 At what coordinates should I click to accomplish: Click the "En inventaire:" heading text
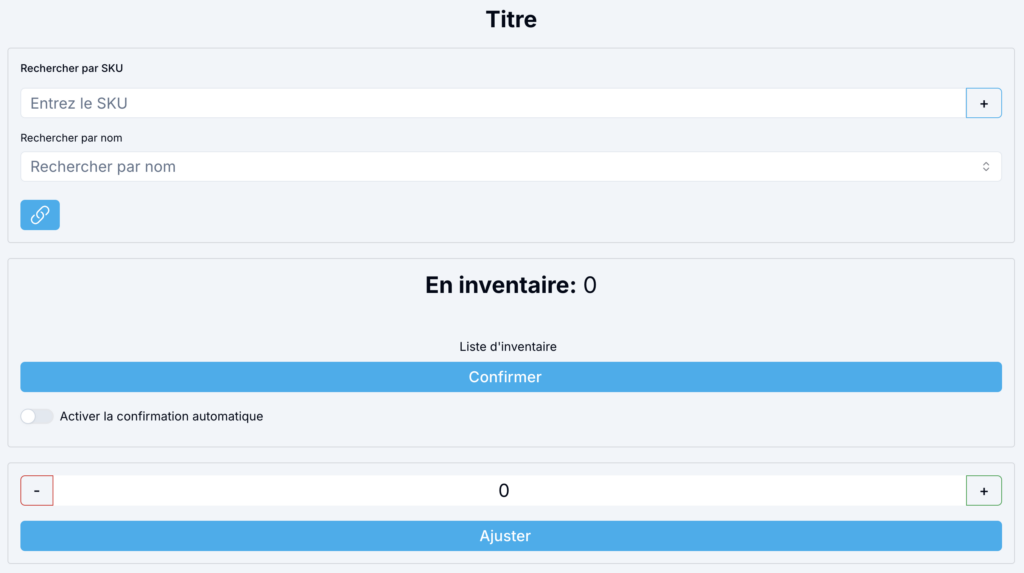click(500, 286)
